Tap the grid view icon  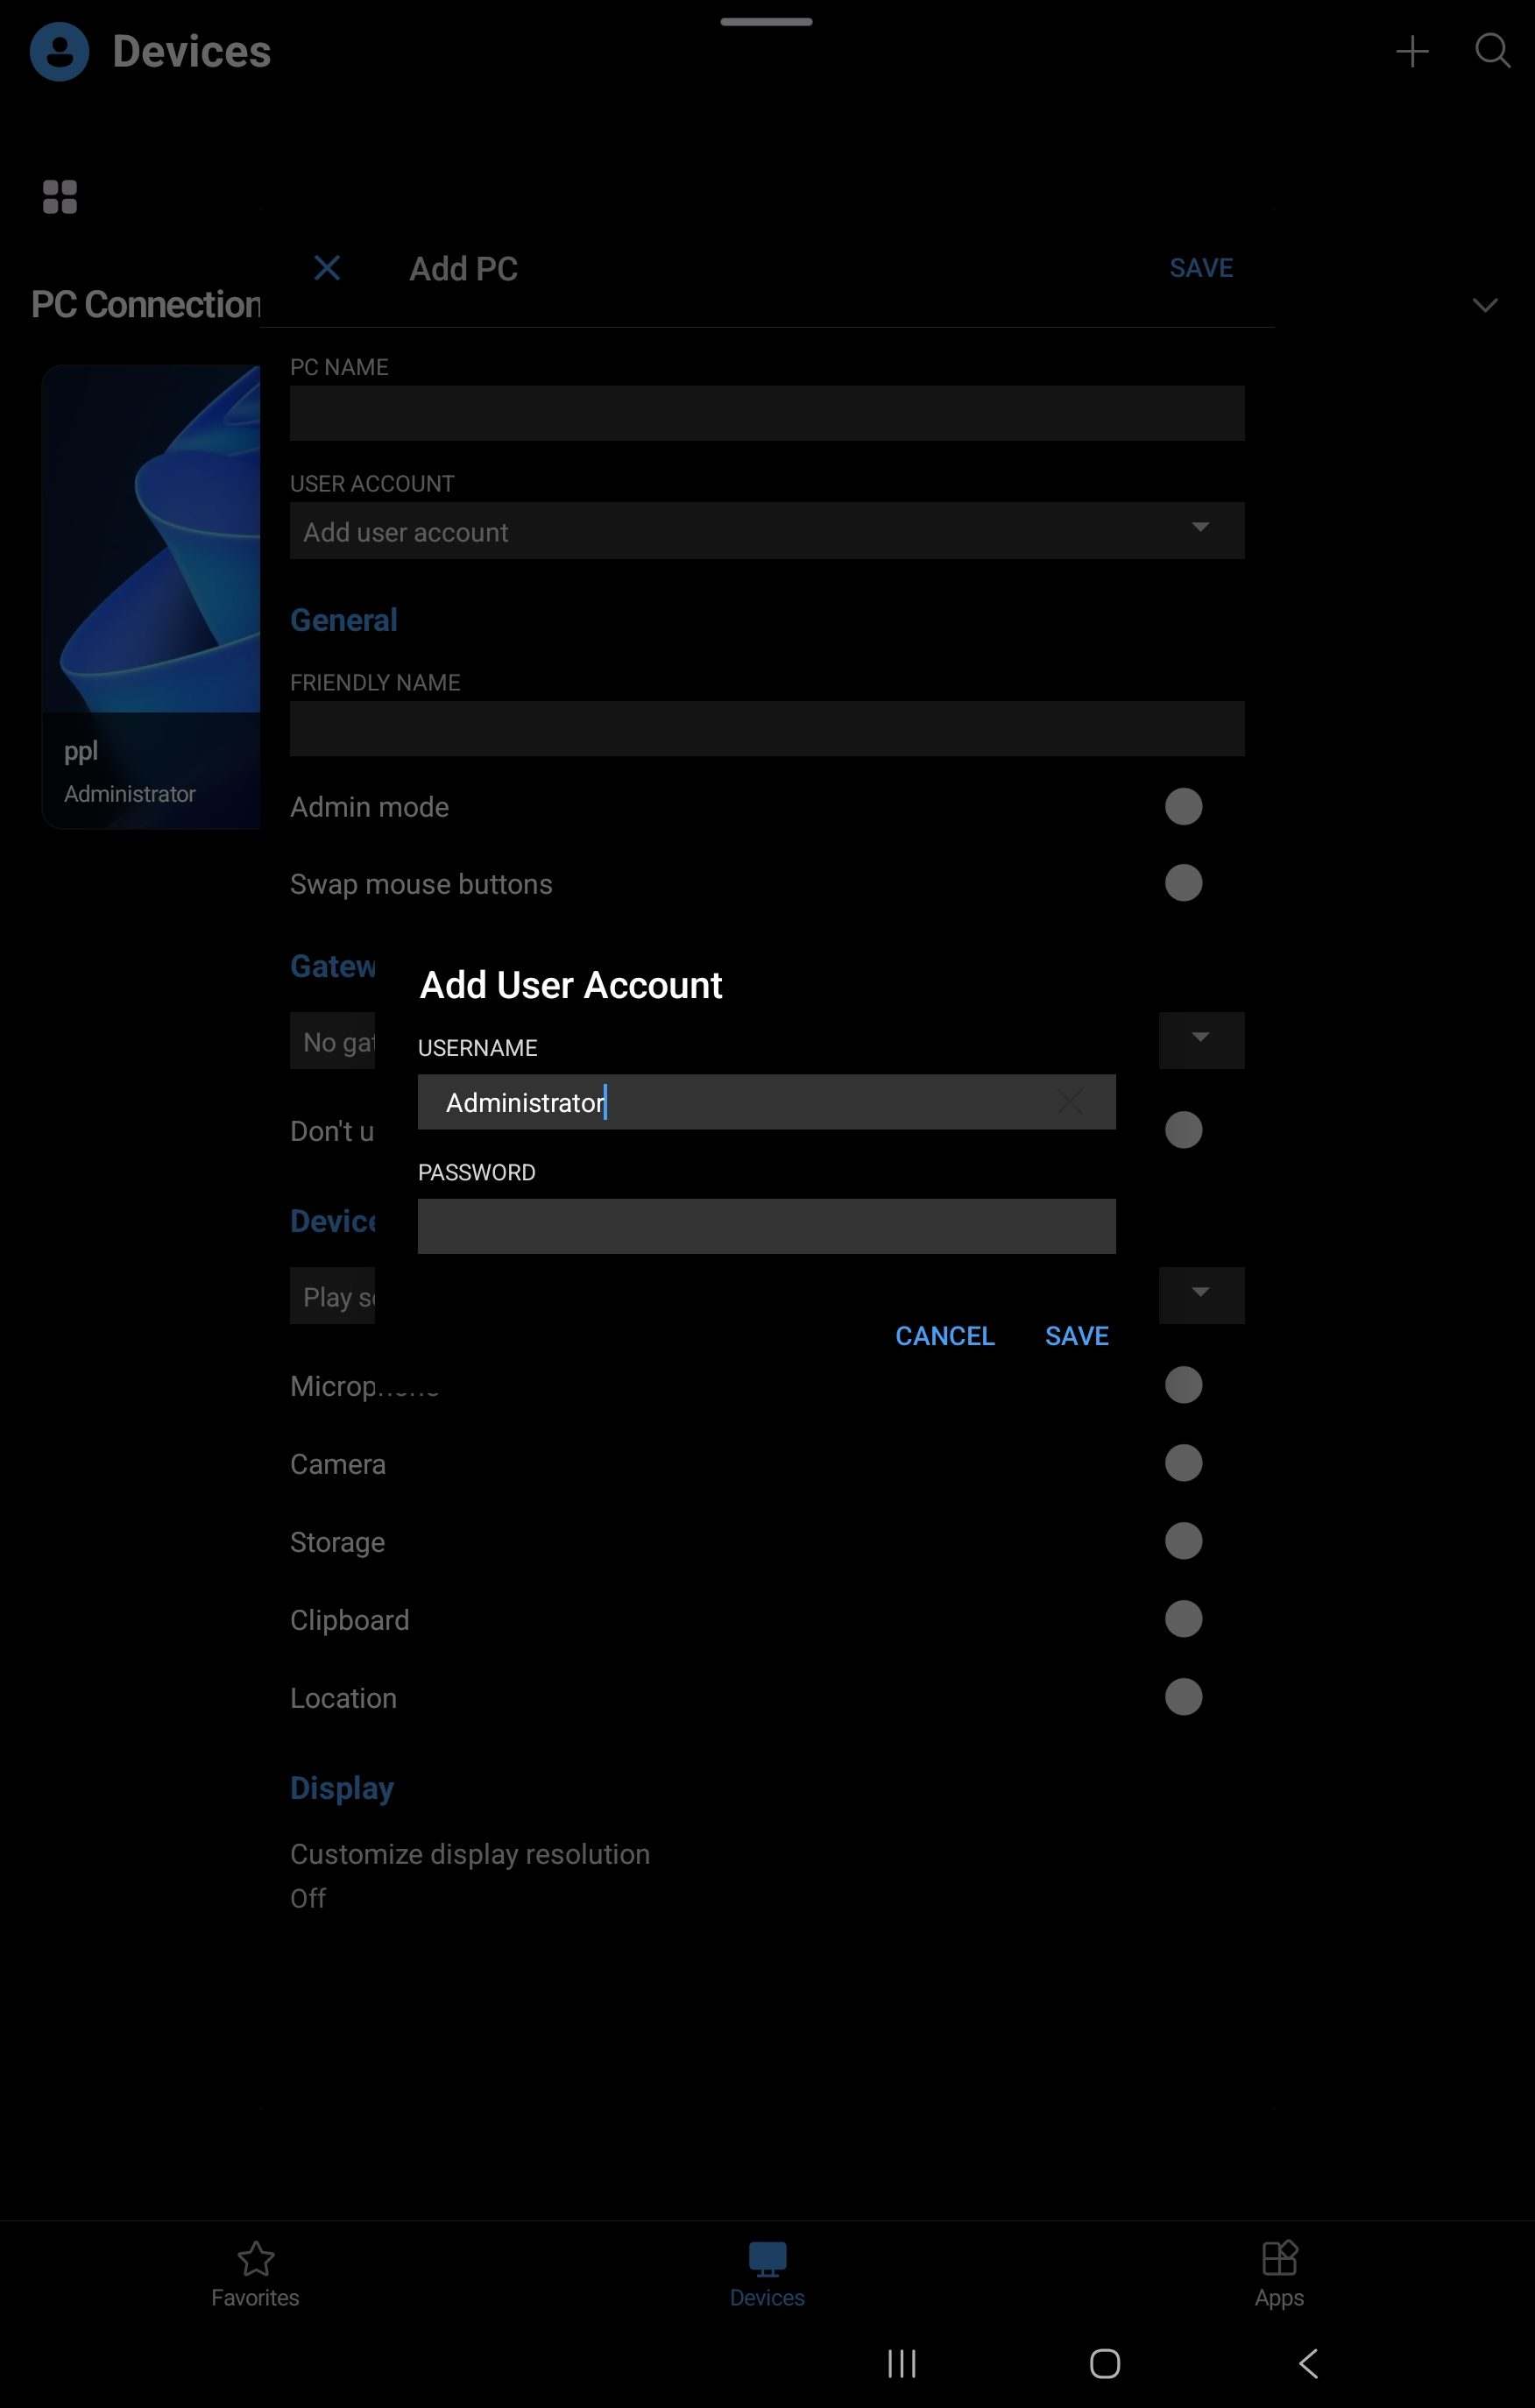(x=60, y=197)
